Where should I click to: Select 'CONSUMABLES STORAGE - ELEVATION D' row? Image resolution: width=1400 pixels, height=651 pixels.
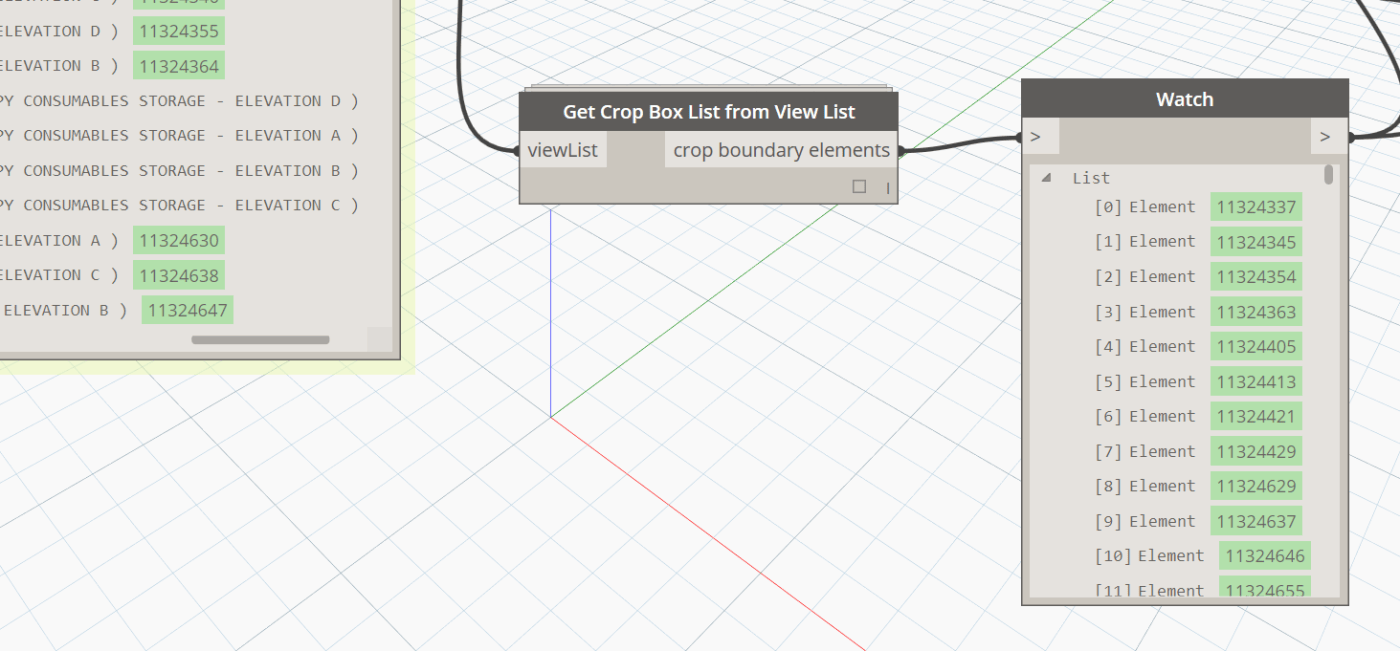pos(180,101)
